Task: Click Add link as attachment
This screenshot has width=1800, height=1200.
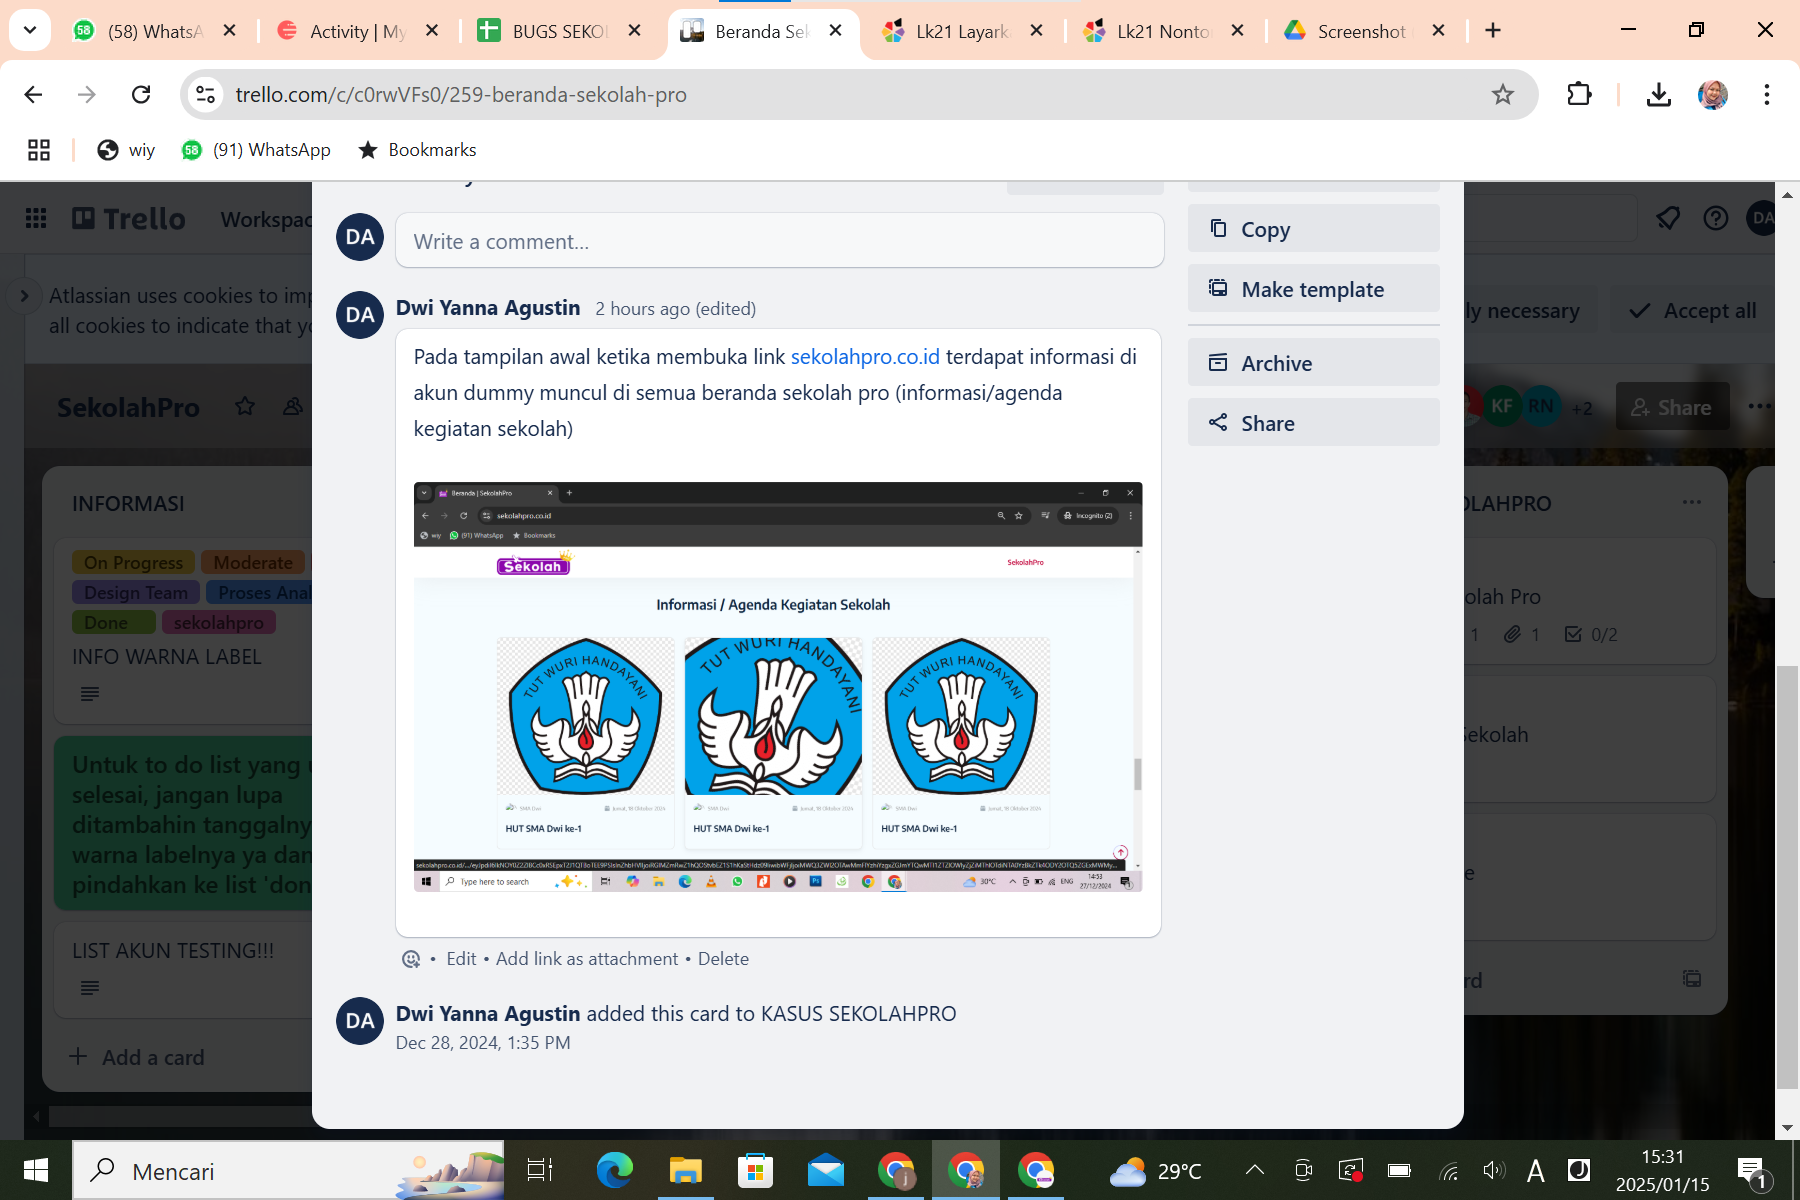Action: pos(587,959)
